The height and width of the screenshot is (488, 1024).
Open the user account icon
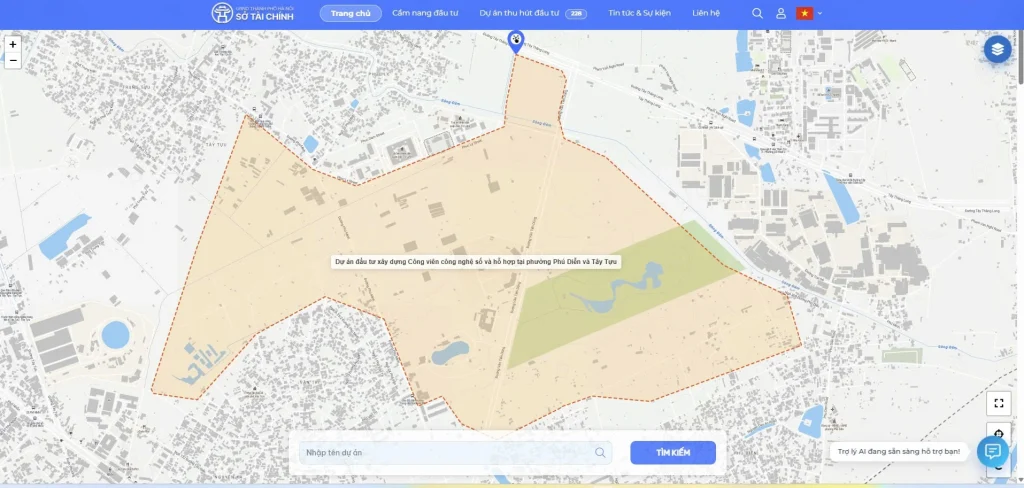pyautogui.click(x=780, y=13)
